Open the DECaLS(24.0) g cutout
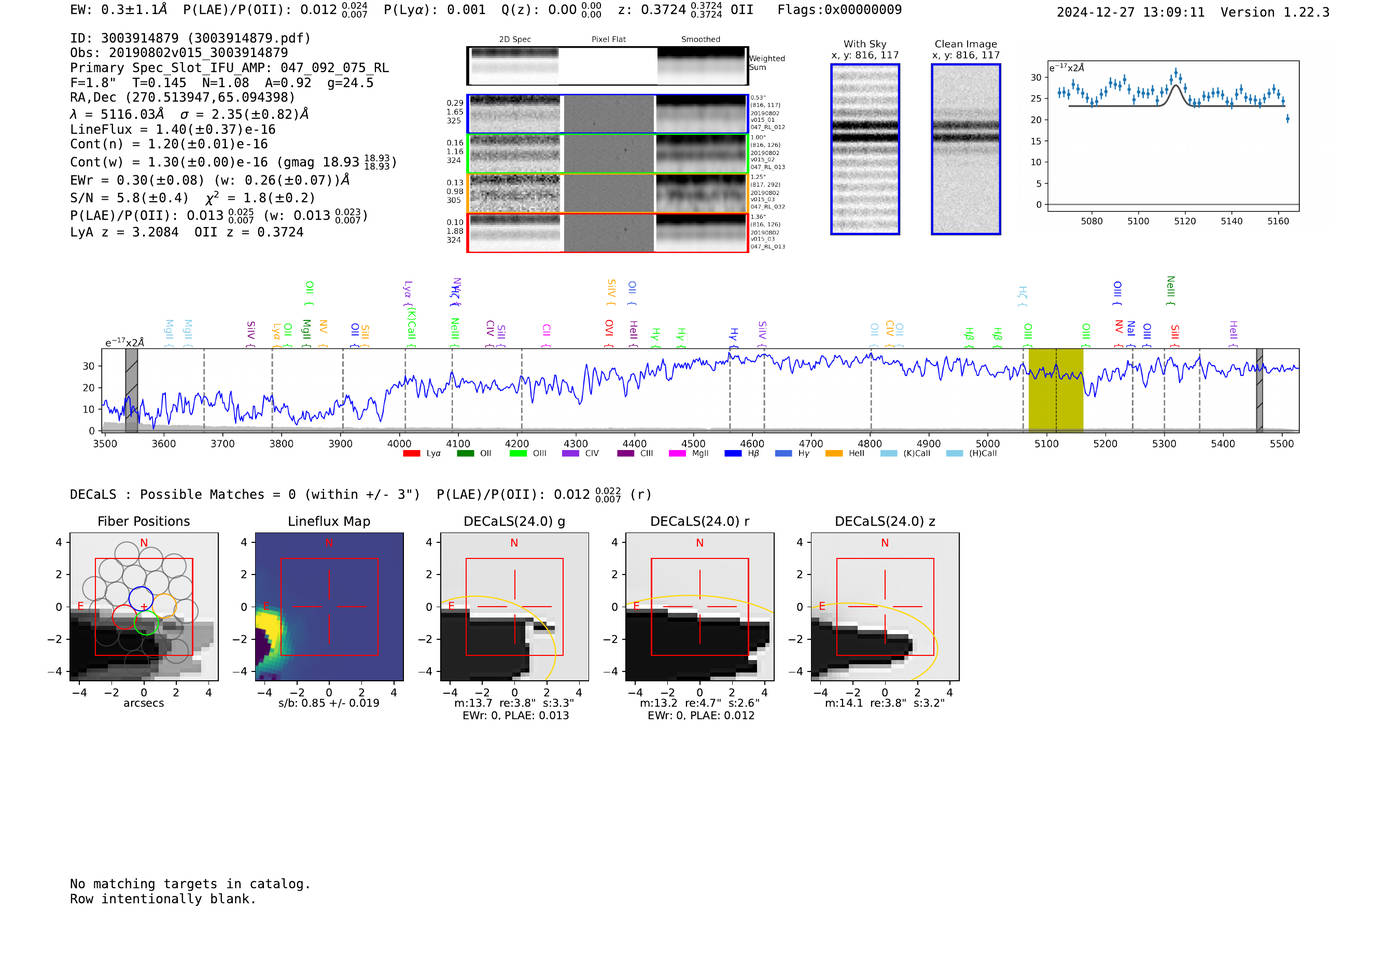 pyautogui.click(x=514, y=607)
